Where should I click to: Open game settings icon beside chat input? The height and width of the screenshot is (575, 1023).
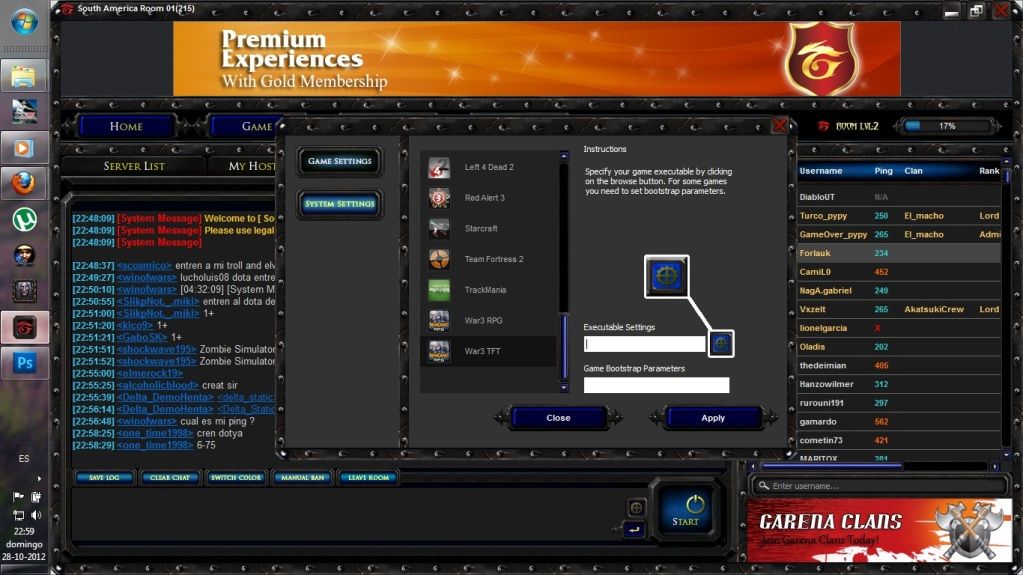pyautogui.click(x=636, y=507)
